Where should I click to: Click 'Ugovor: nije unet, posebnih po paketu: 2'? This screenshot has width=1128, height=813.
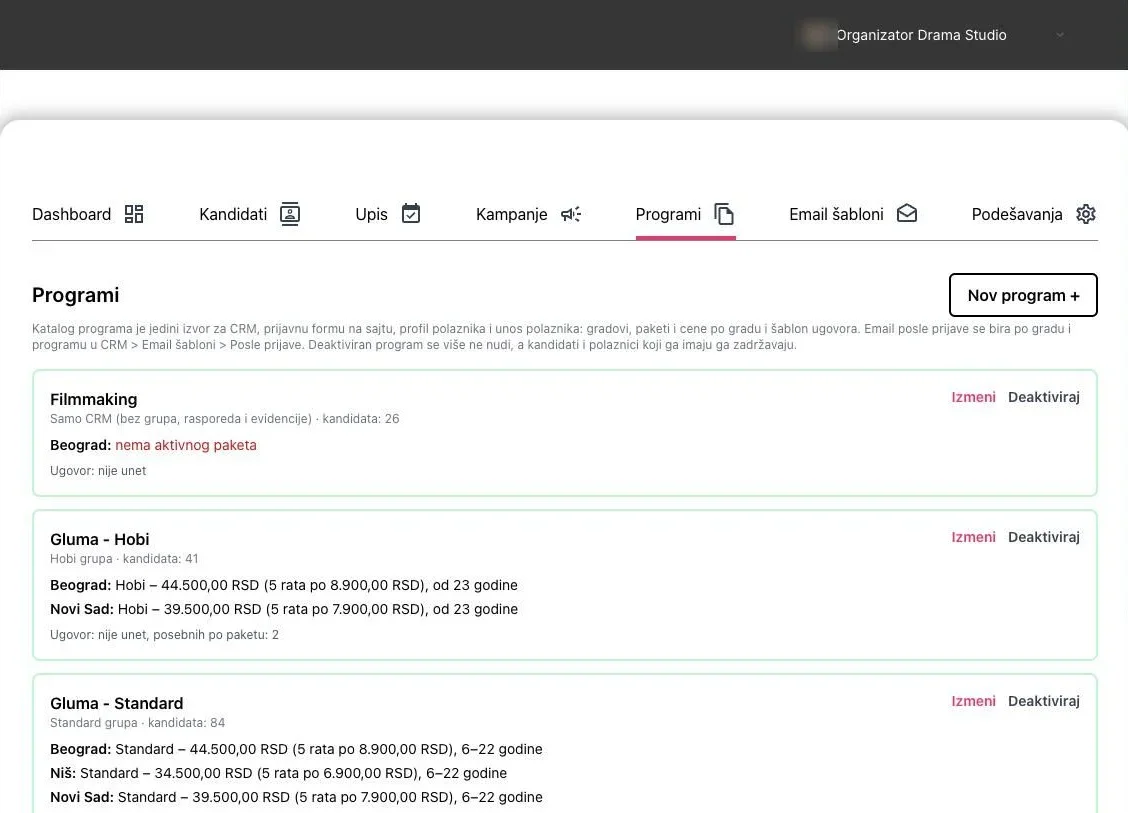click(x=164, y=635)
